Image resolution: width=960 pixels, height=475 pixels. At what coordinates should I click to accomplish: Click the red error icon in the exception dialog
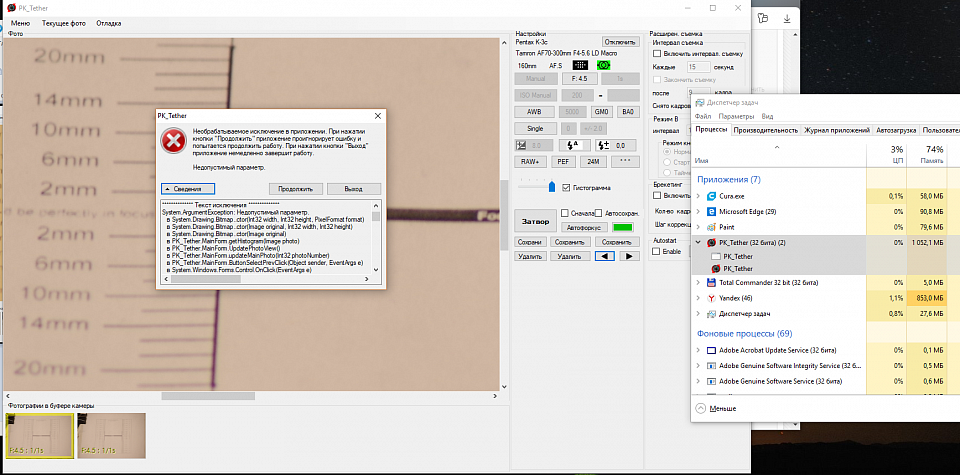173,142
